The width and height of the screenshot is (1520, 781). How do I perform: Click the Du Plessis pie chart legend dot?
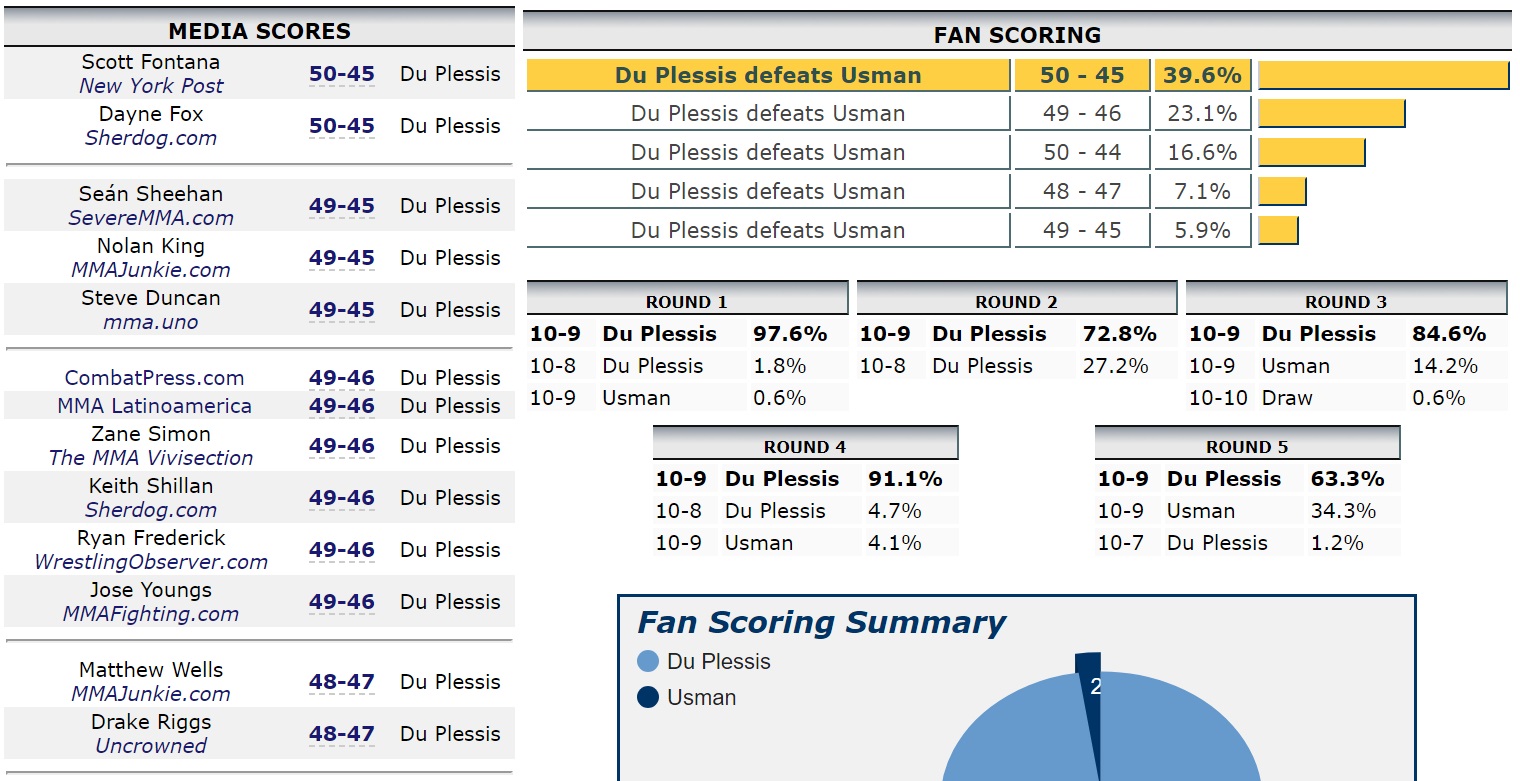[x=648, y=661]
